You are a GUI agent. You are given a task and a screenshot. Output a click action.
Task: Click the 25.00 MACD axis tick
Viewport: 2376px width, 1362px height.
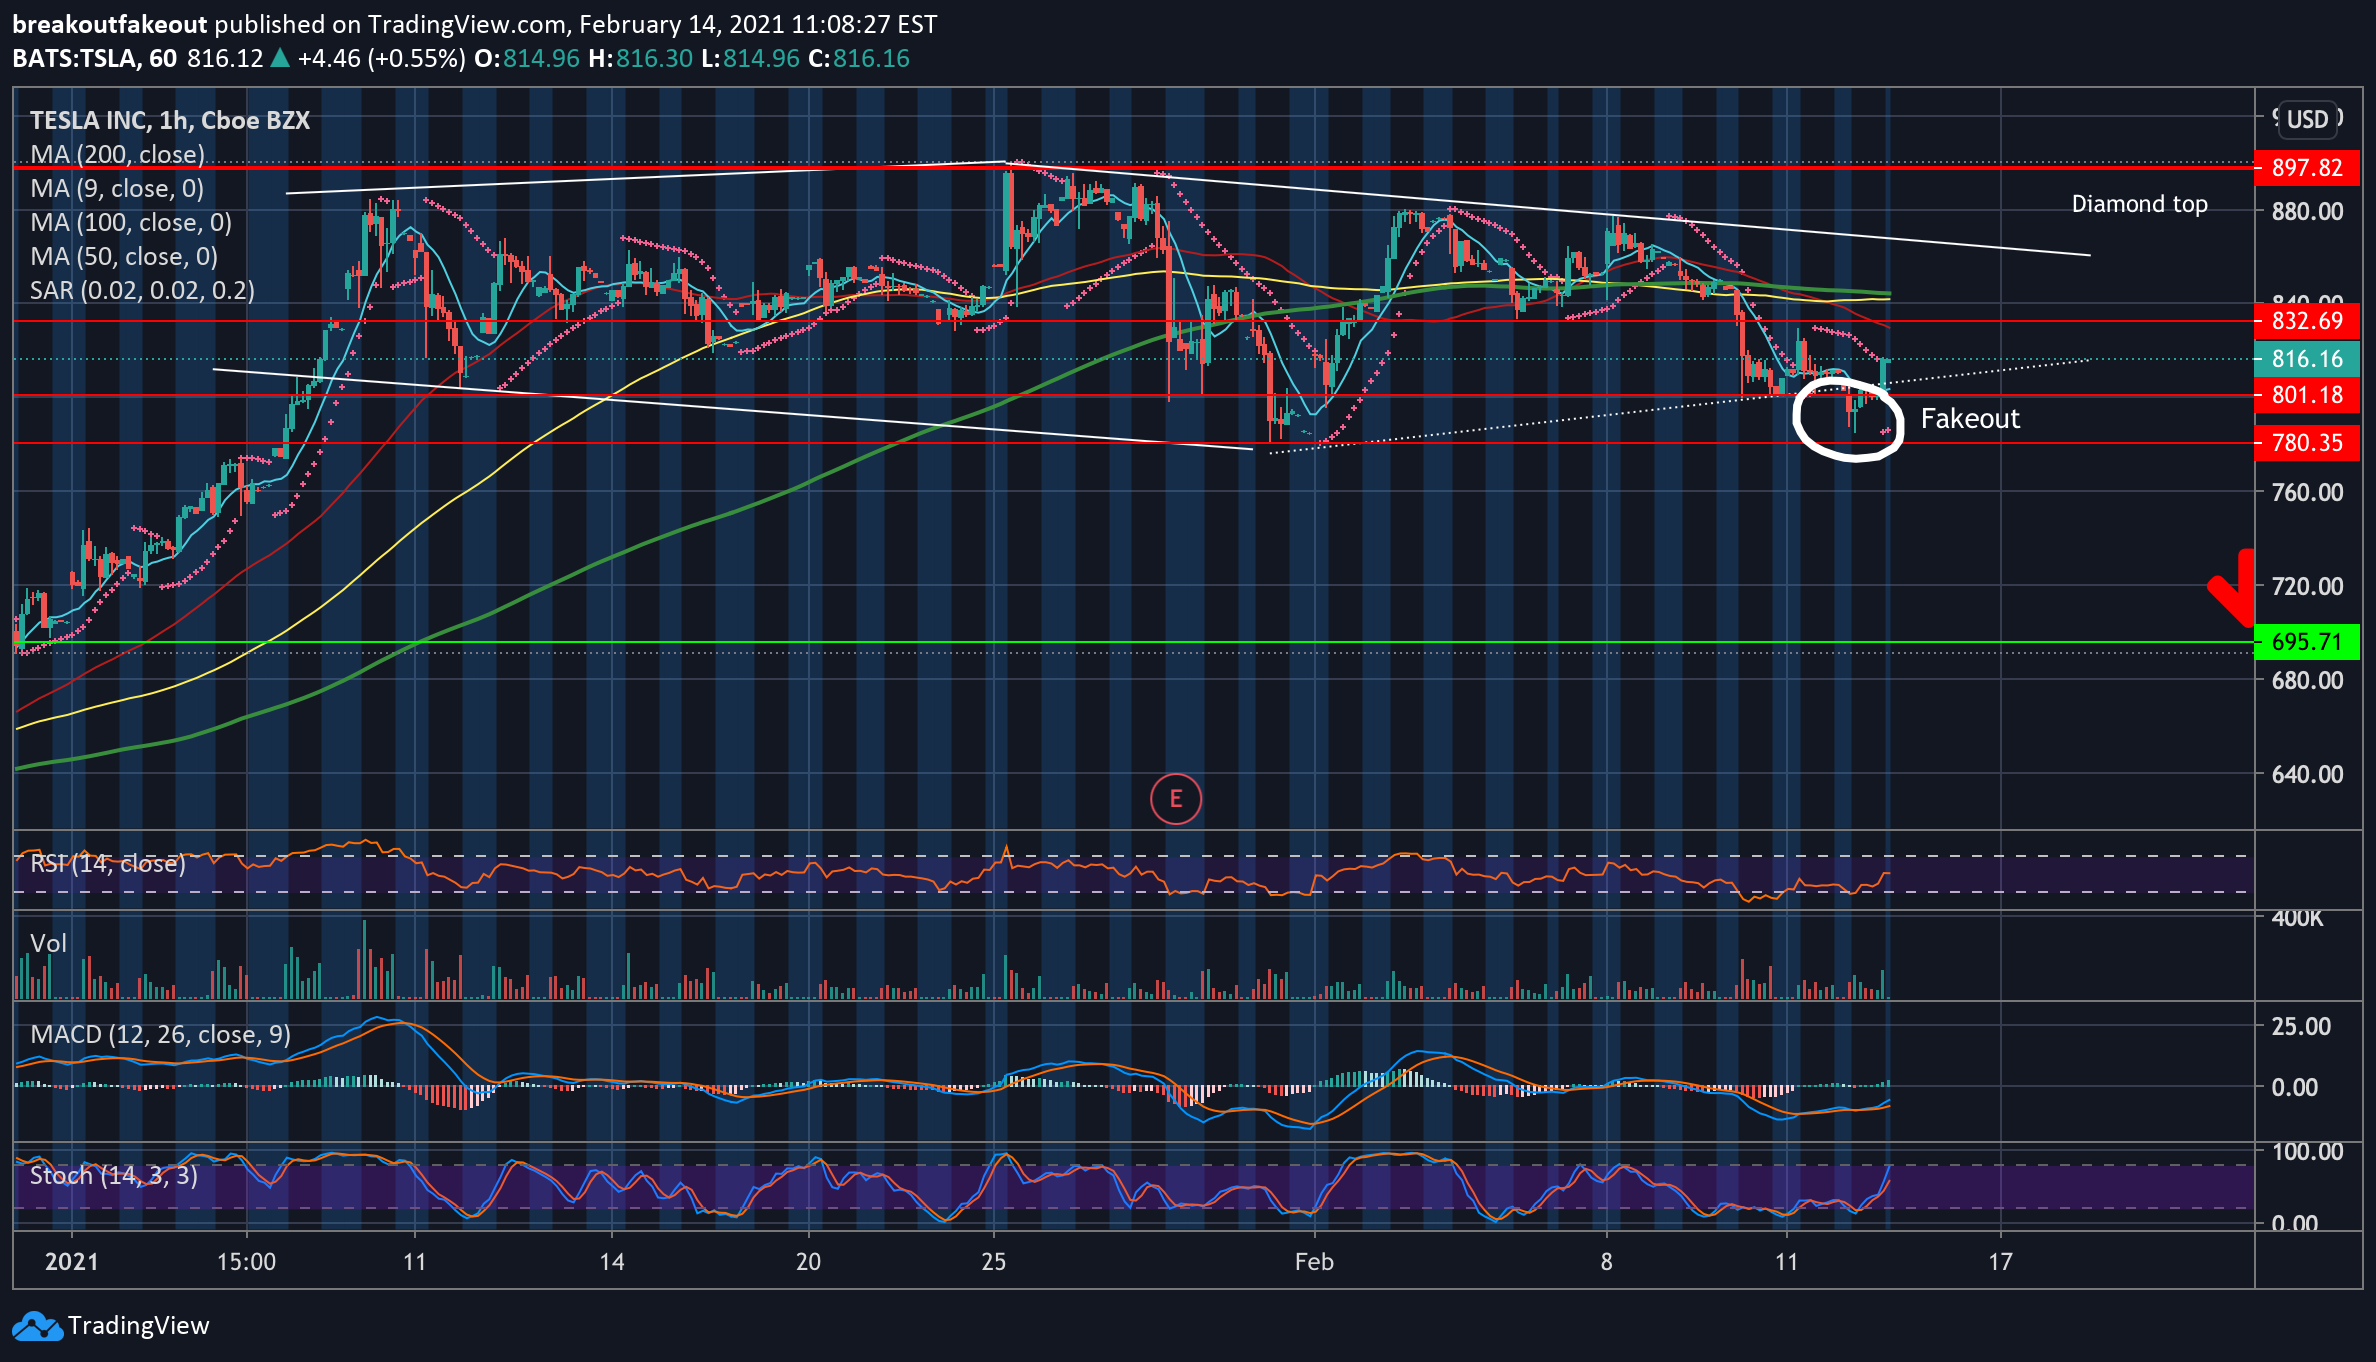pos(2301,1026)
